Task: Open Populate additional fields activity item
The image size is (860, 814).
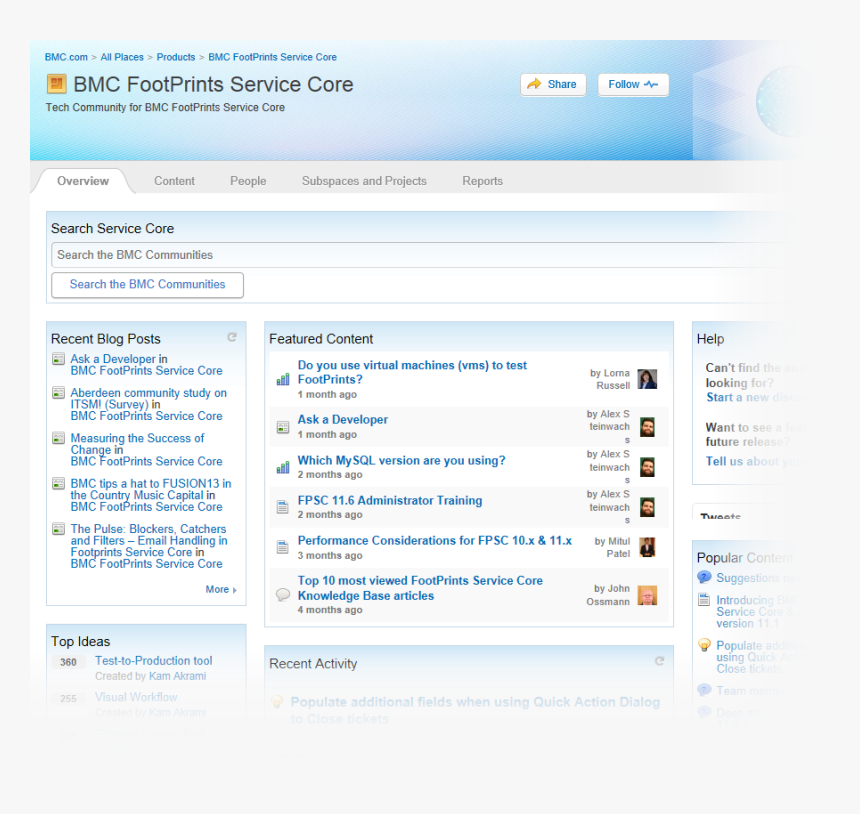Action: pyautogui.click(x=475, y=710)
